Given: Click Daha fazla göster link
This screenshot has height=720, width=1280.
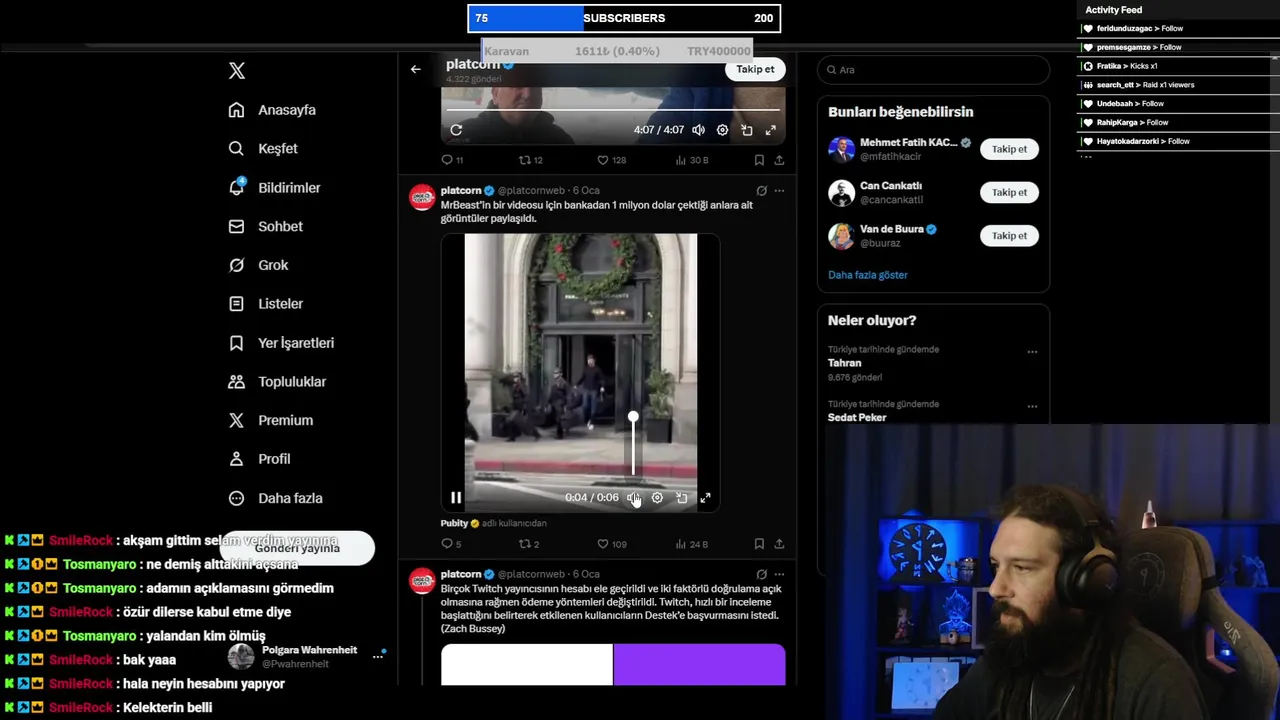Looking at the screenshot, I should click(x=868, y=275).
